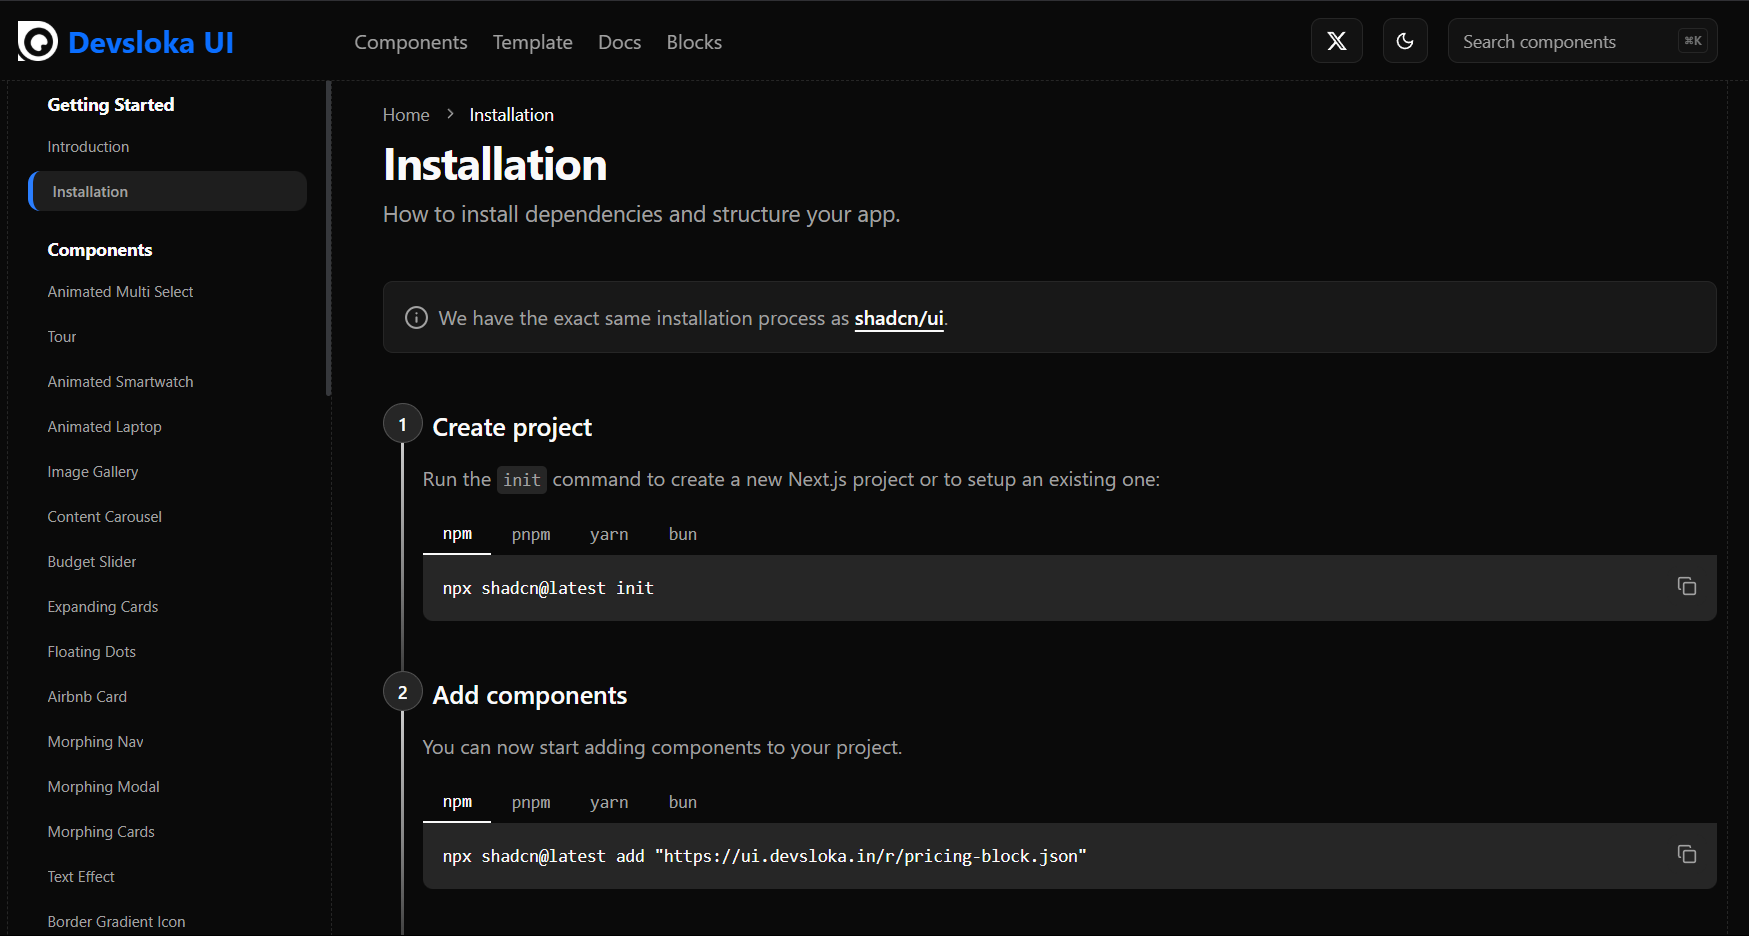Open the X (Twitter) profile icon
This screenshot has height=936, width=1749.
[1336, 41]
